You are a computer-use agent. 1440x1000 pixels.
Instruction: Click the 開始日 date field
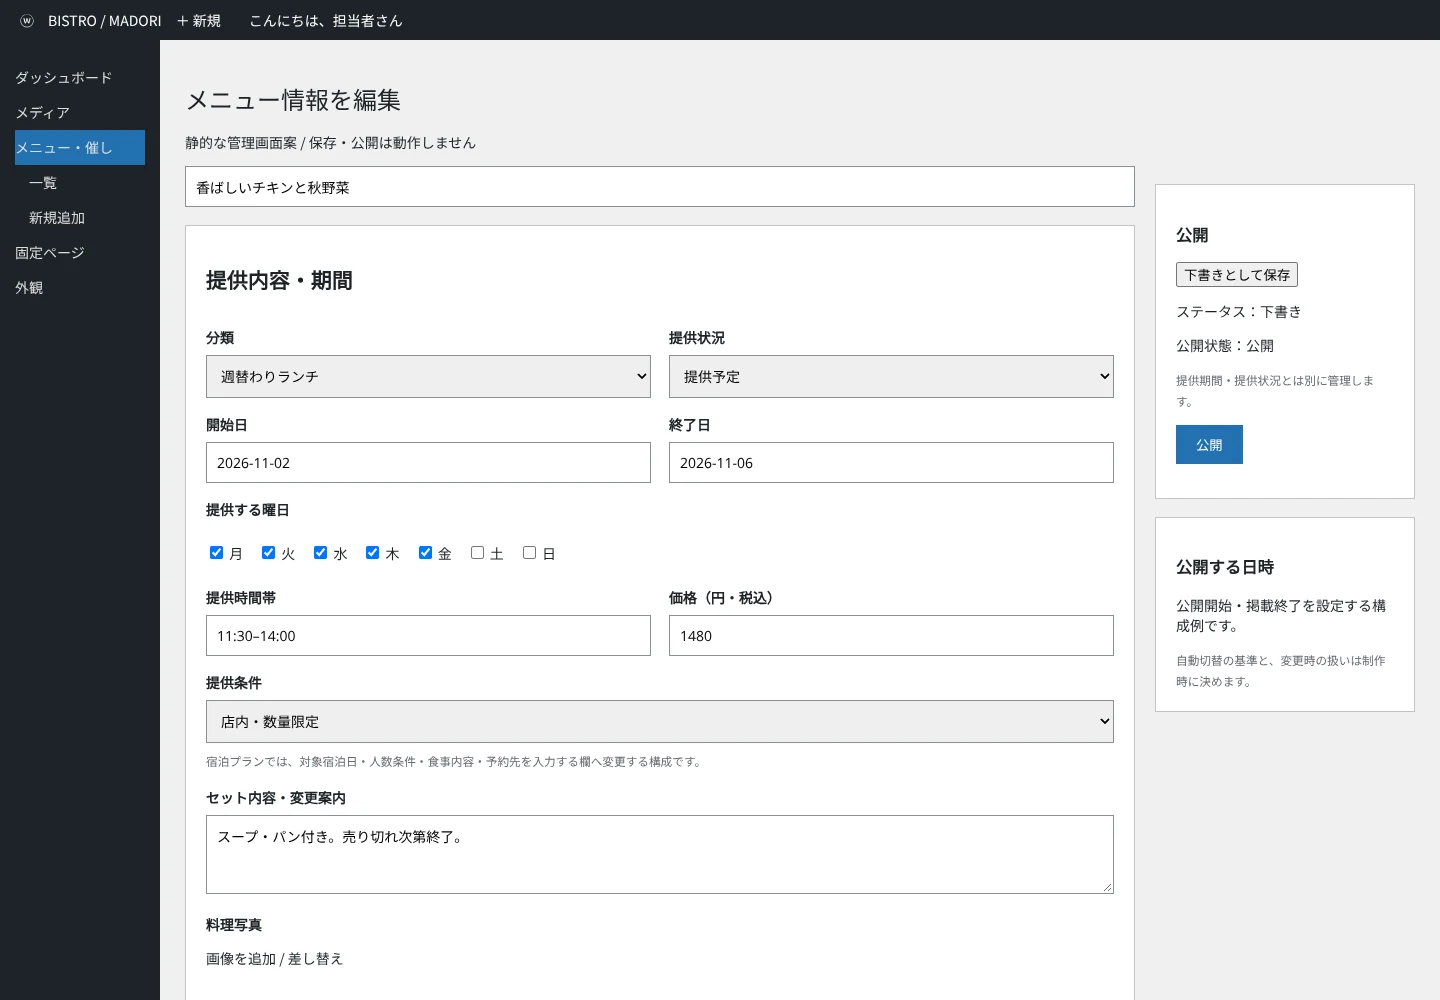(428, 463)
